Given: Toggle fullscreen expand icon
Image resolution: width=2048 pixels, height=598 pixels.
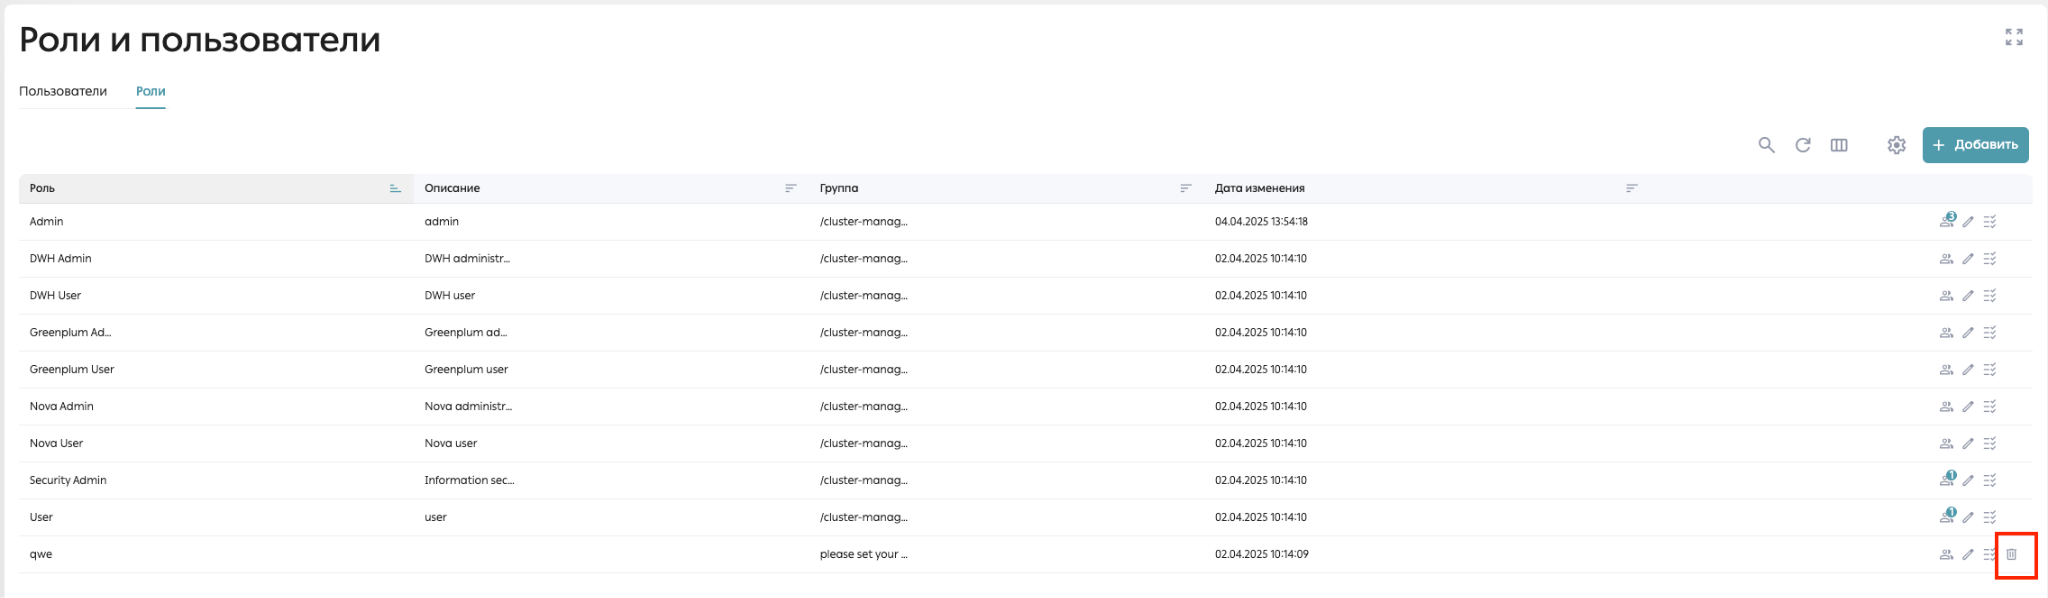Looking at the screenshot, I should point(2014,37).
